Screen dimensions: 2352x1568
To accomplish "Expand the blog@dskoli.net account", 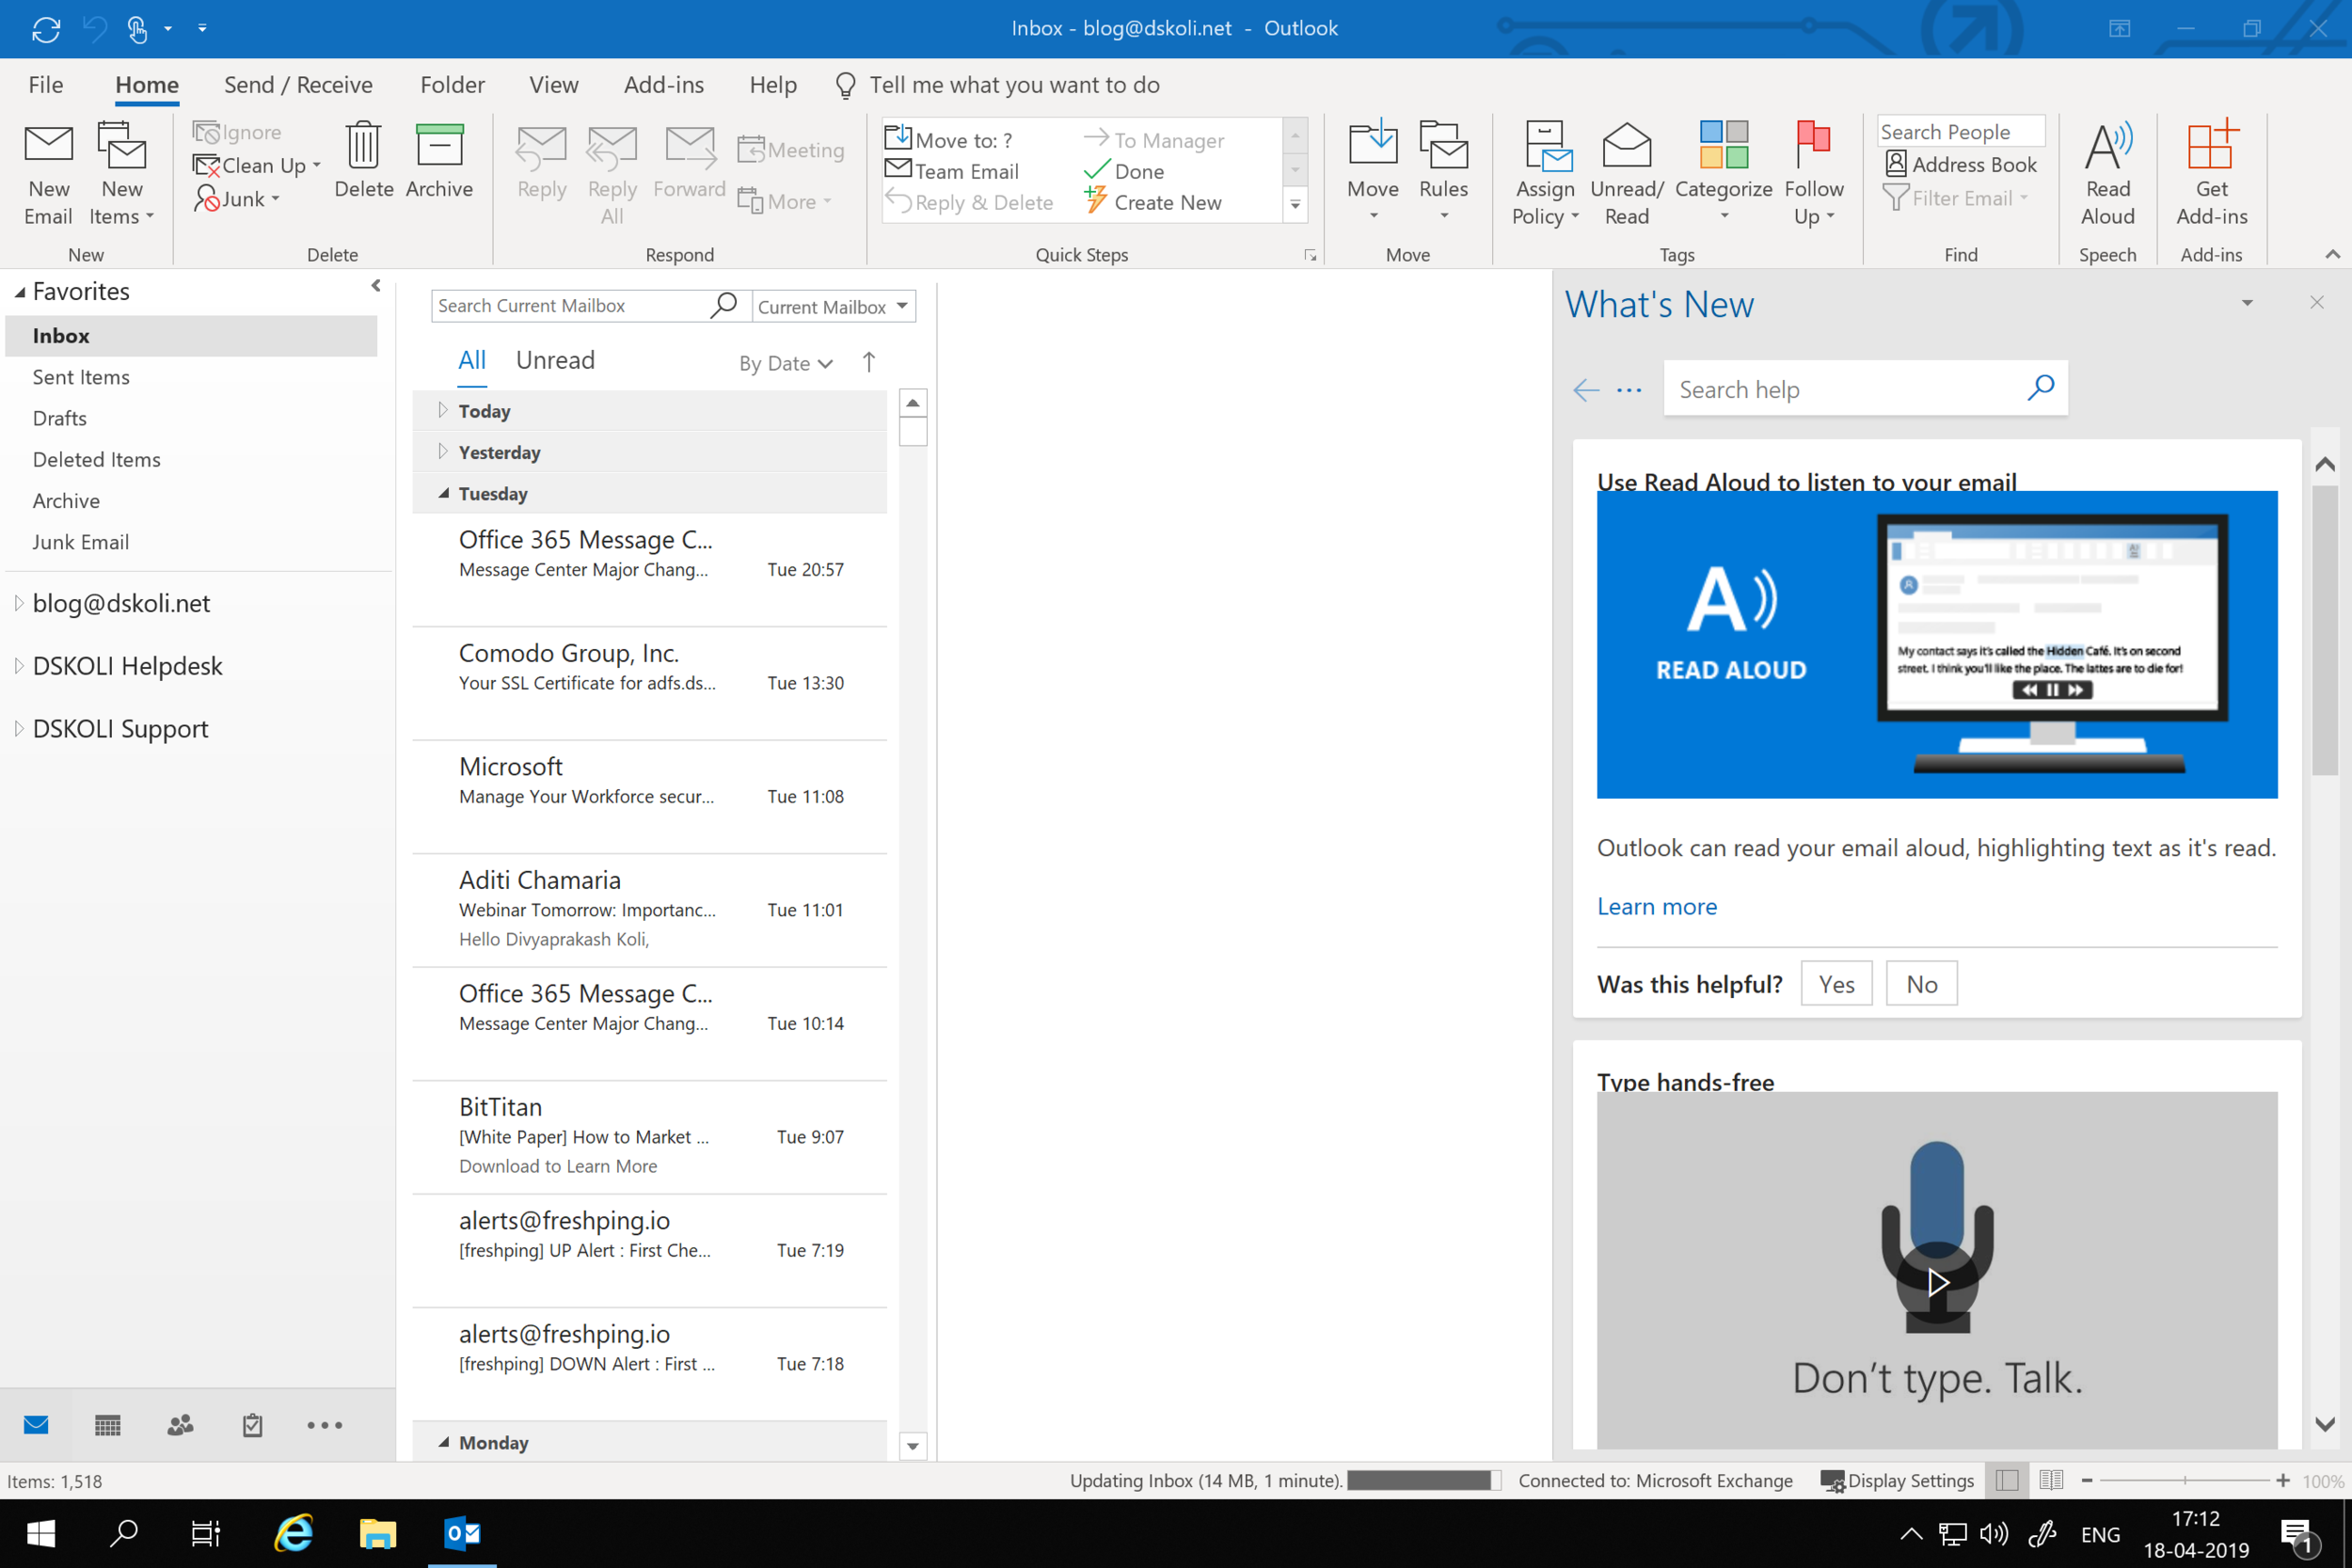I will pyautogui.click(x=19, y=603).
